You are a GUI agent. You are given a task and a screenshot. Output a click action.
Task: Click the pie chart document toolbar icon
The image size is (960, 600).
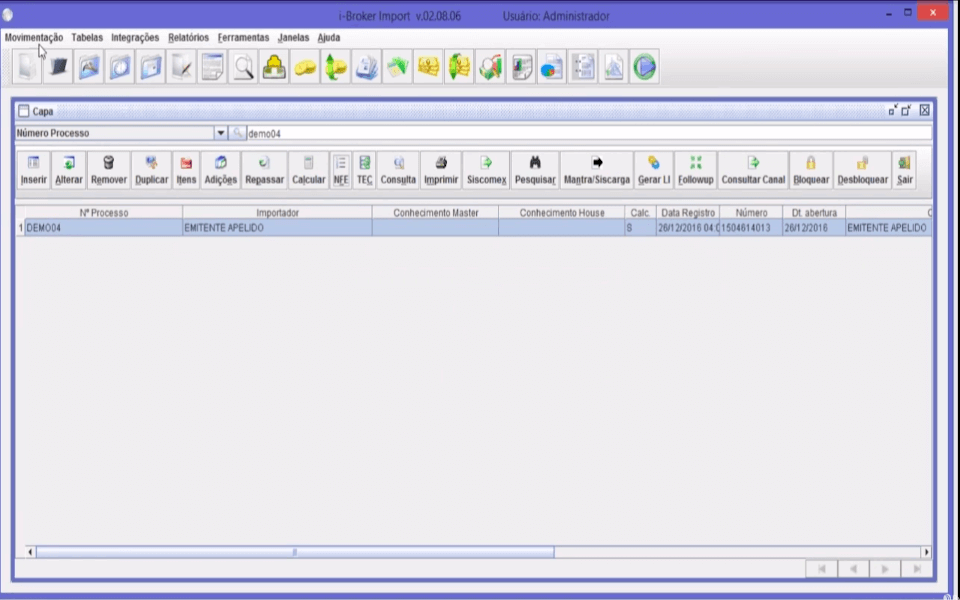point(552,66)
